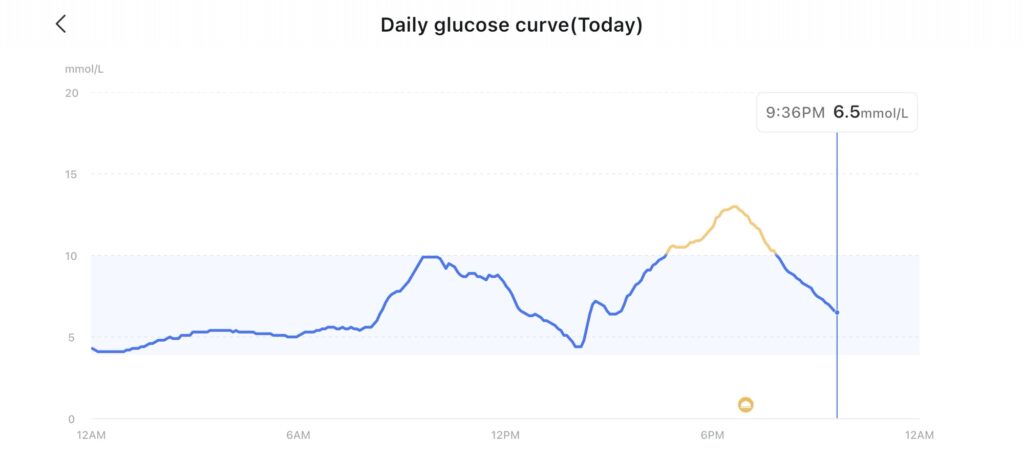Viewport: 1024px width, 473px height.
Task: Tap the 12PM time axis label
Action: pyautogui.click(x=505, y=435)
